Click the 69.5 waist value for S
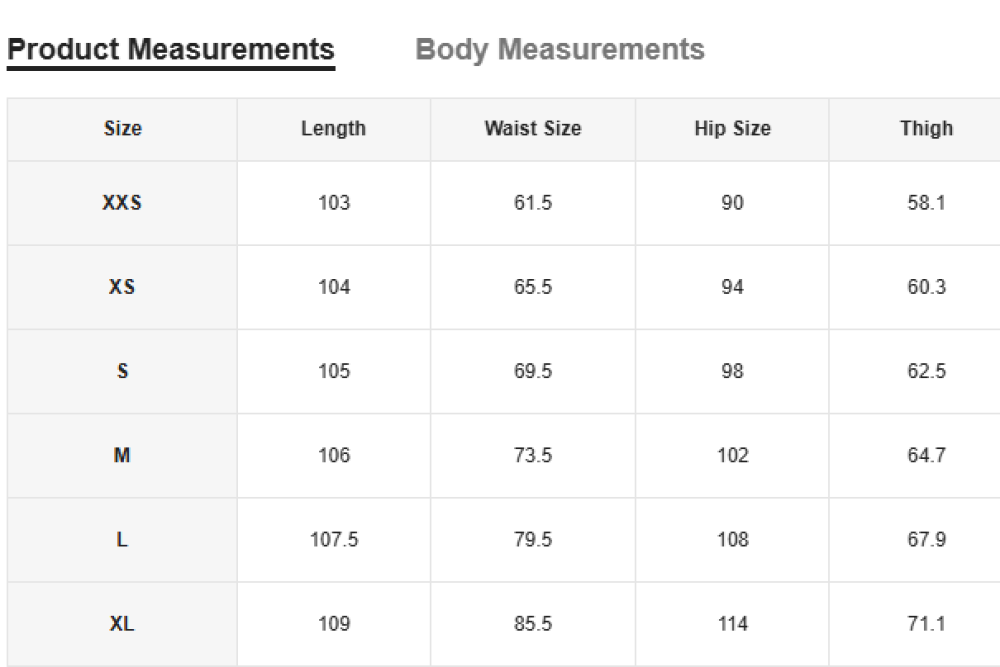1000x667 pixels. click(x=532, y=371)
